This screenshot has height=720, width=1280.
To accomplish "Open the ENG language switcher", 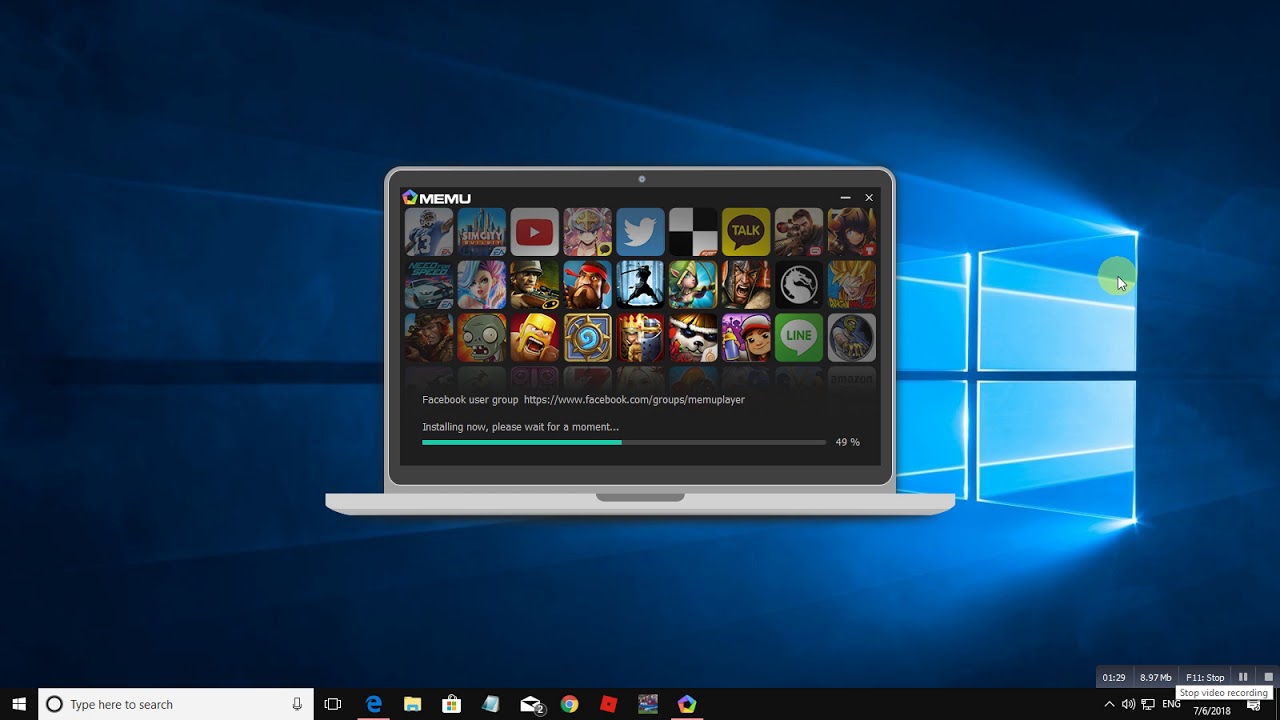I will tap(1171, 704).
